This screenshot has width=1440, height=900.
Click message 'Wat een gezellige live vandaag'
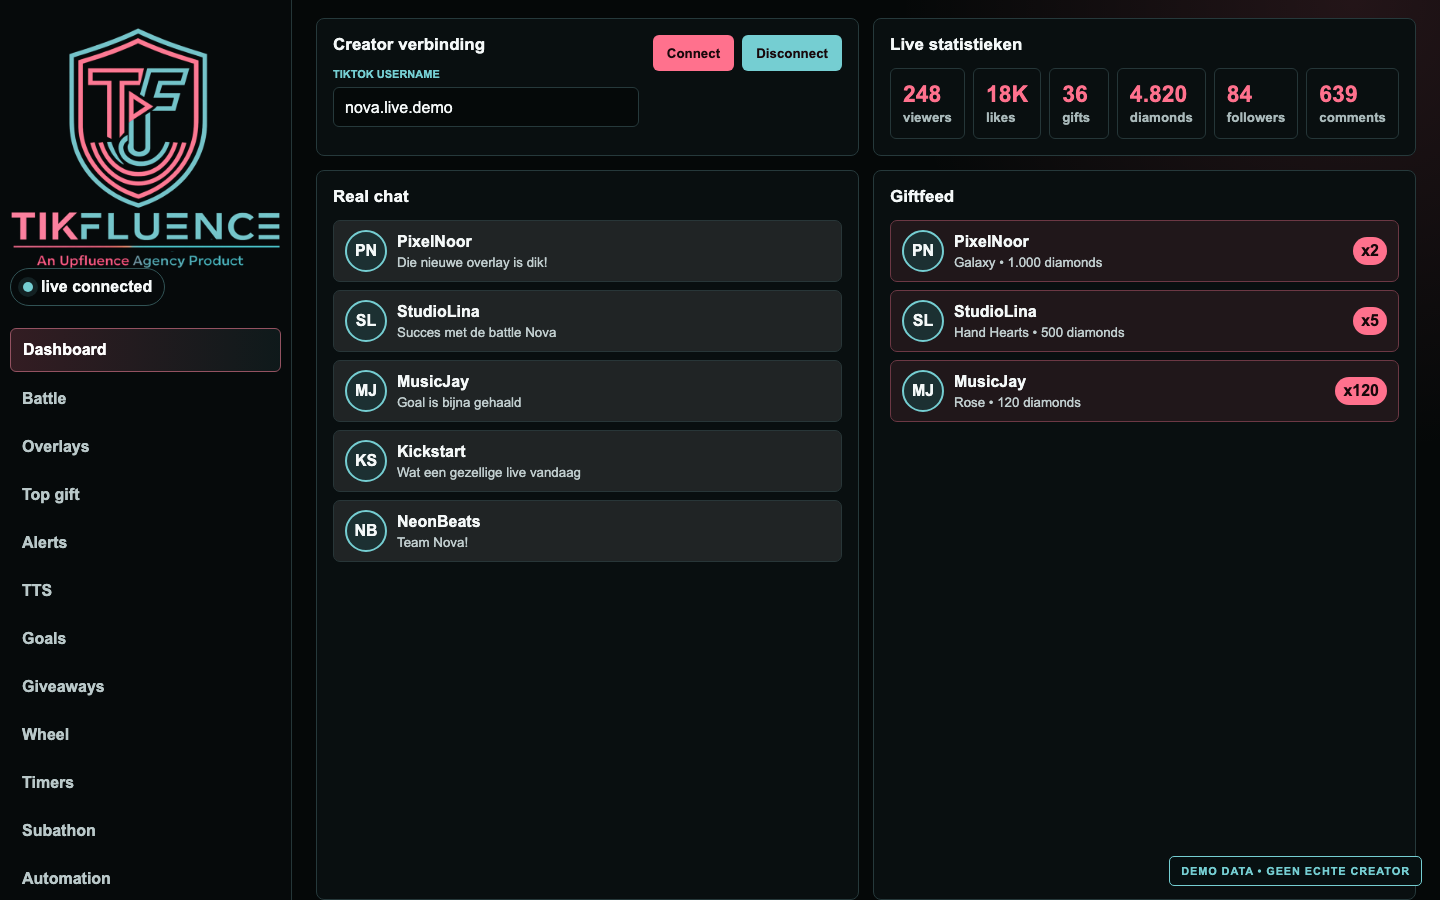(x=489, y=473)
